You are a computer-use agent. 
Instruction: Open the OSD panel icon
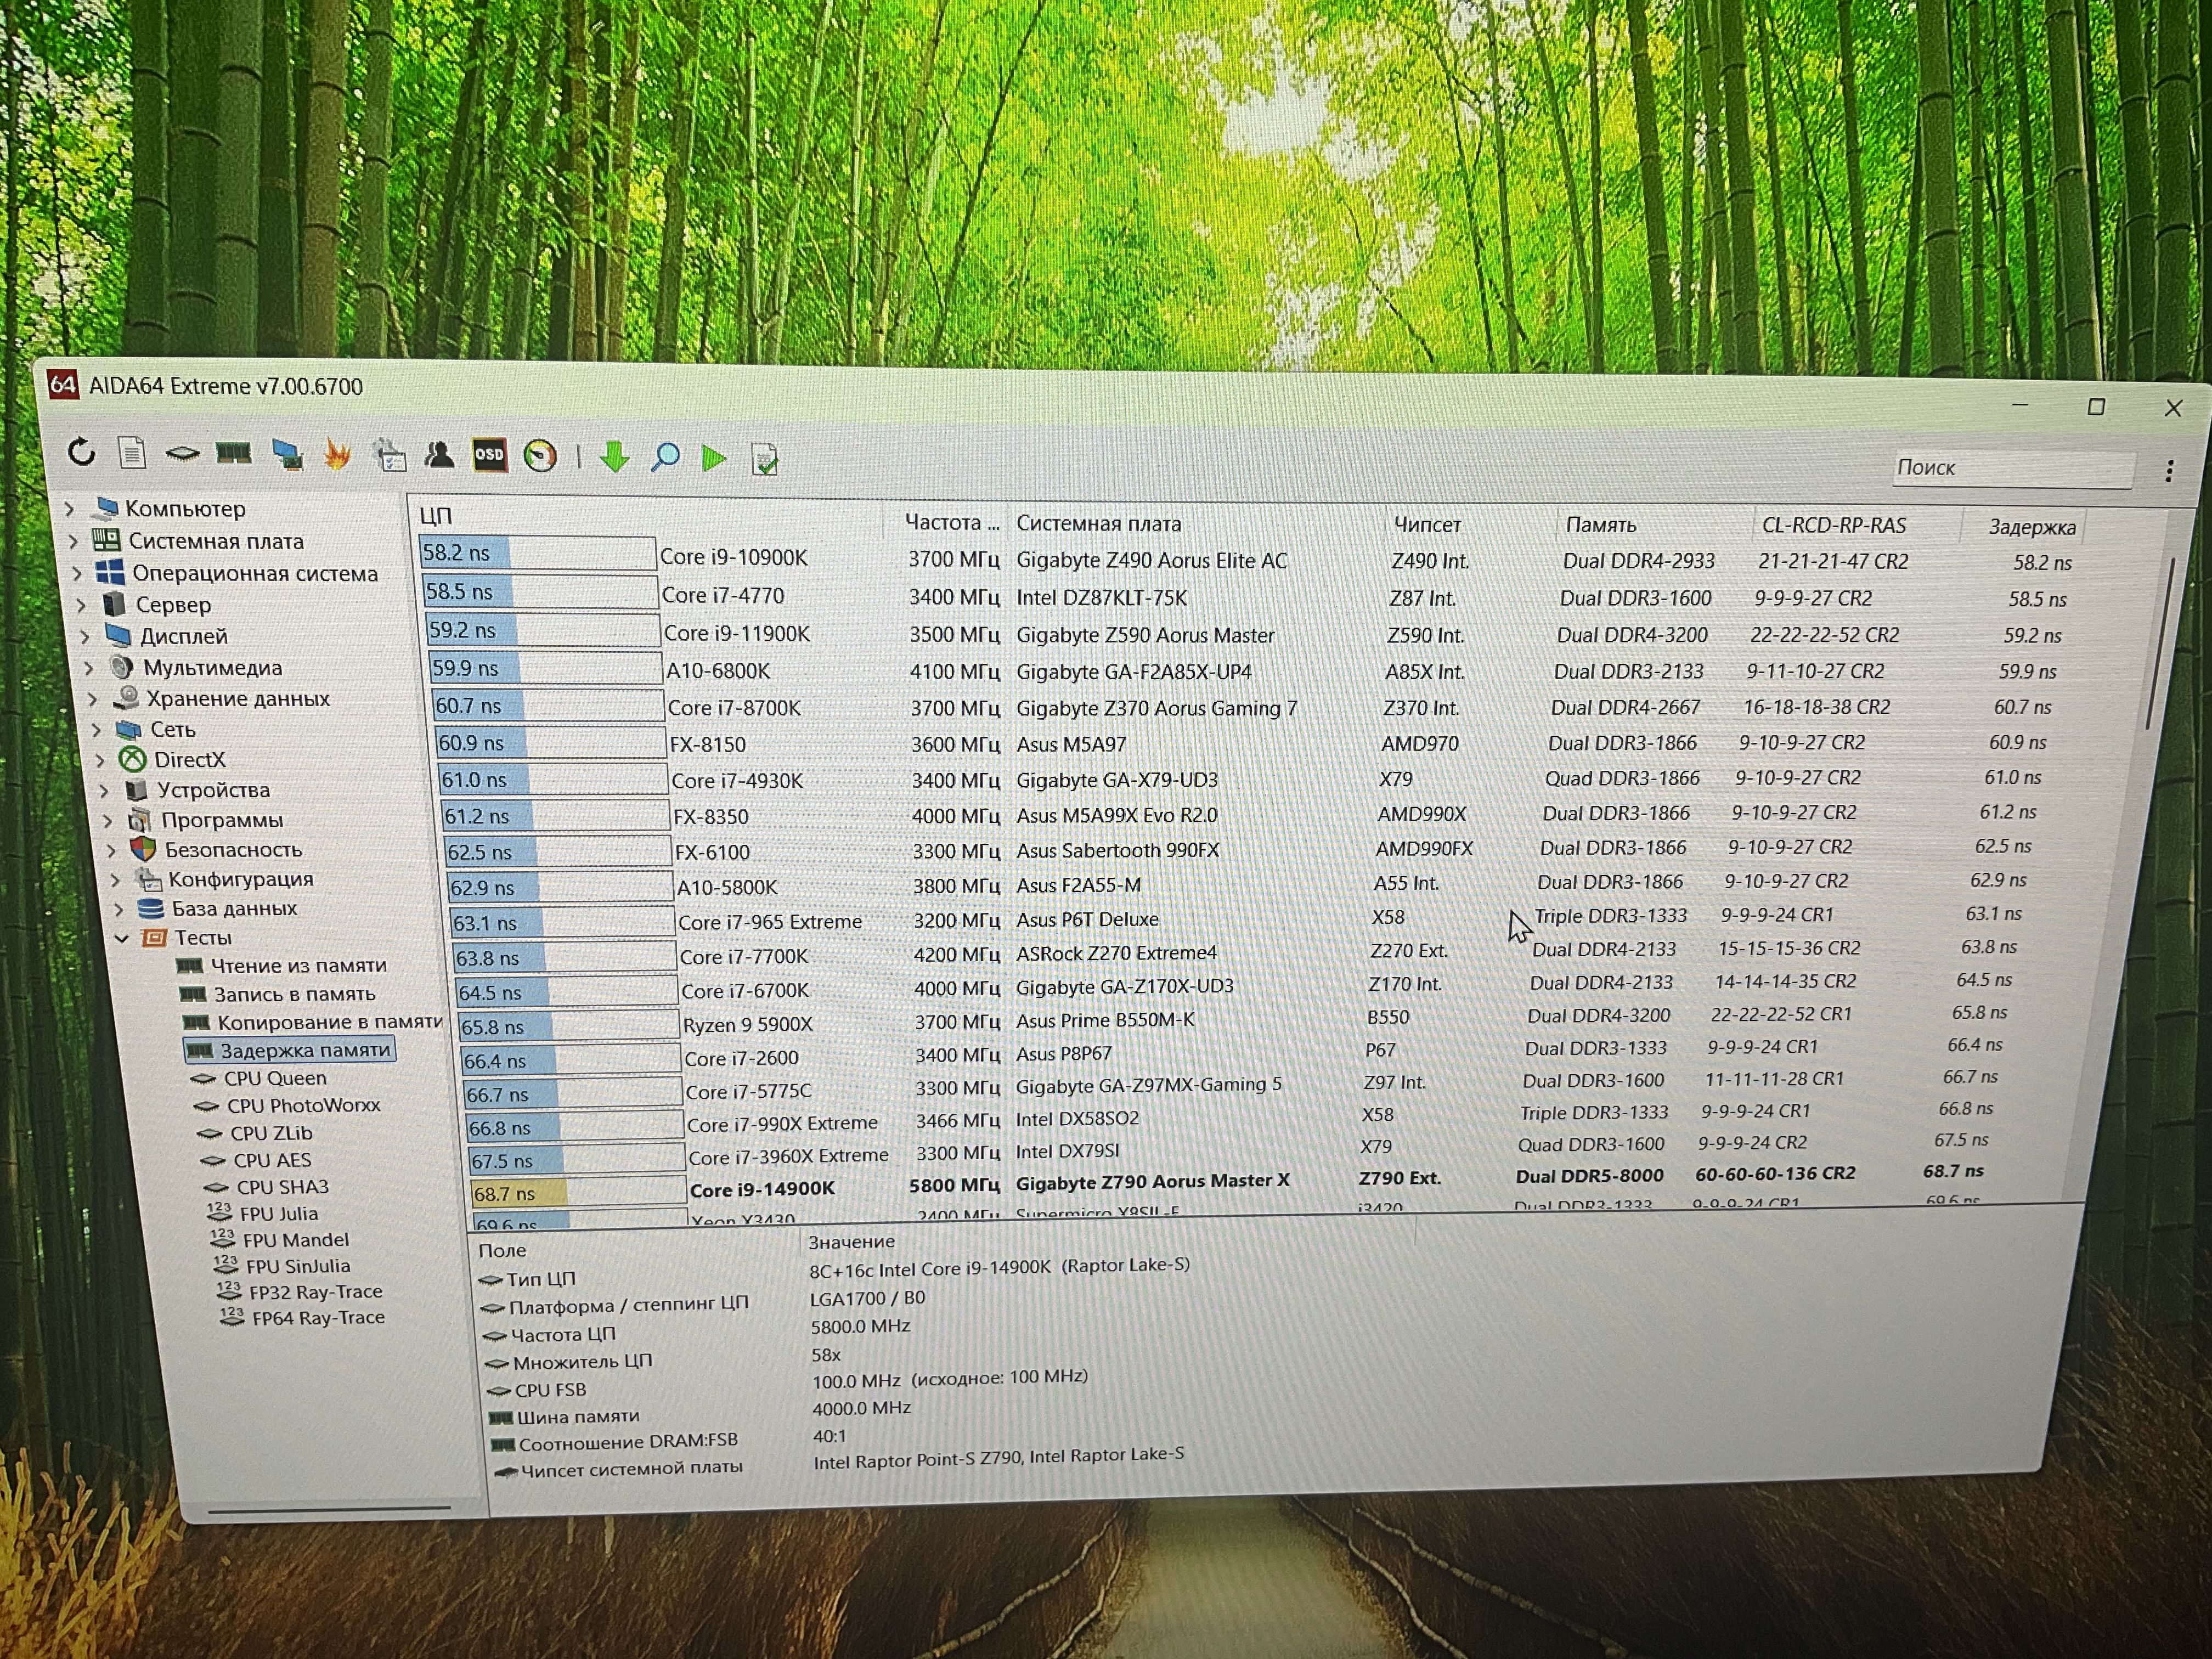[489, 455]
